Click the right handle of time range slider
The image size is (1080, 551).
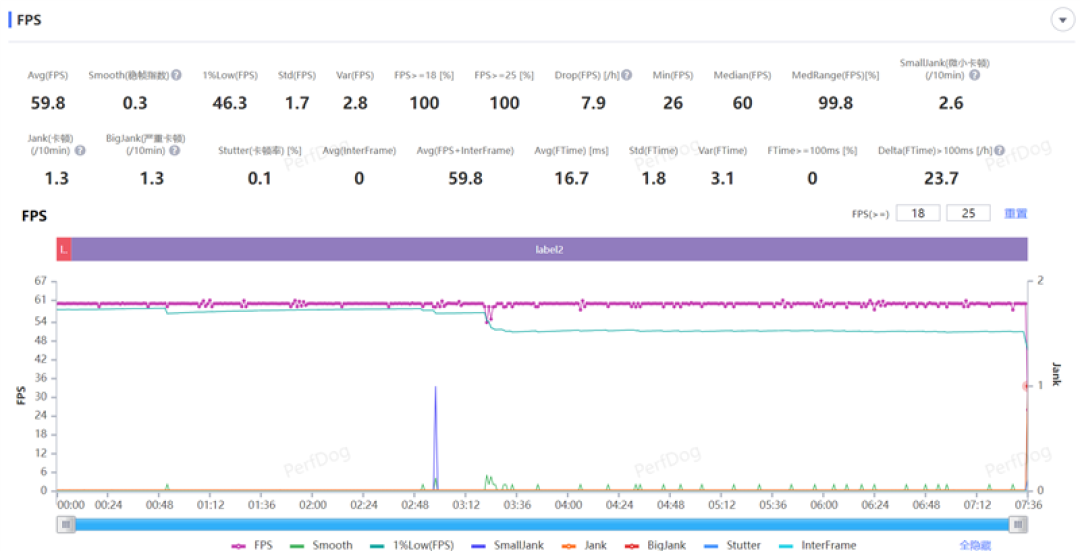tap(1018, 525)
